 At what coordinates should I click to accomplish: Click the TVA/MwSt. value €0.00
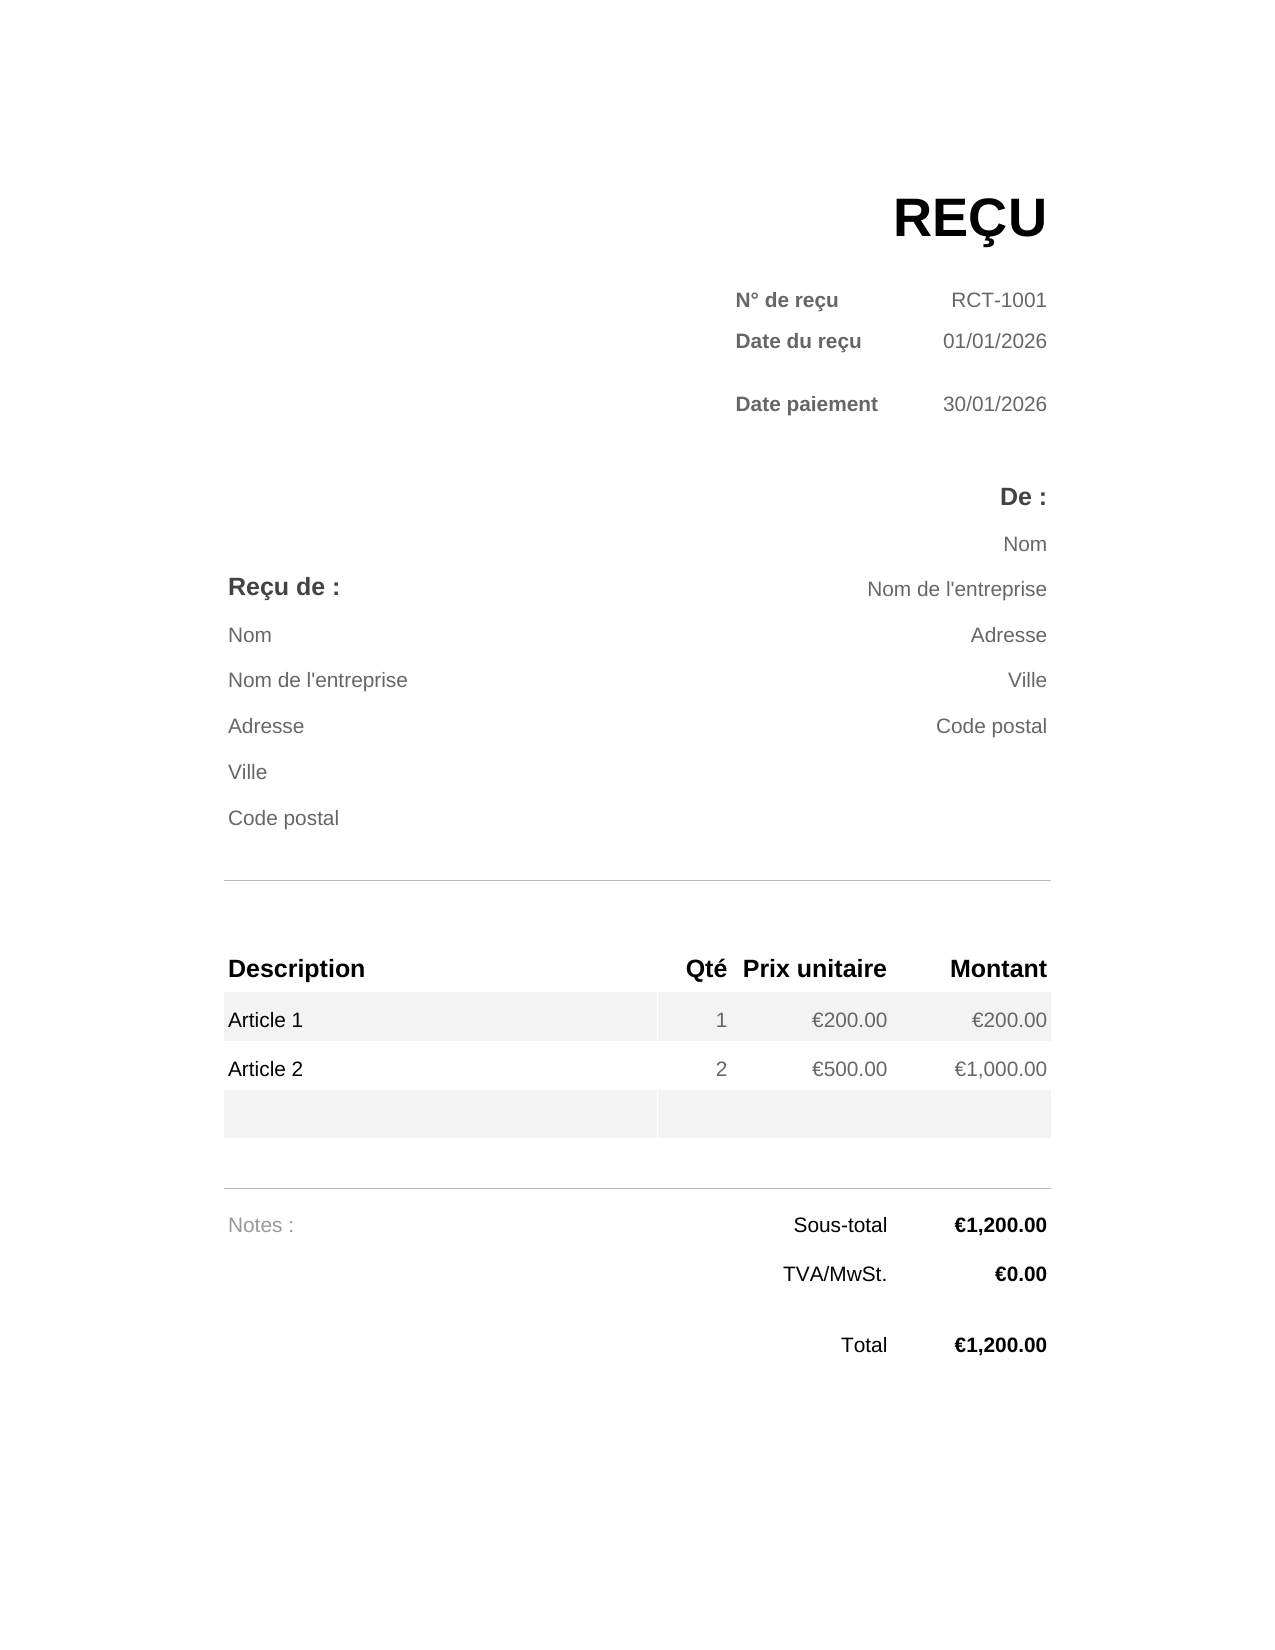click(x=1020, y=1274)
